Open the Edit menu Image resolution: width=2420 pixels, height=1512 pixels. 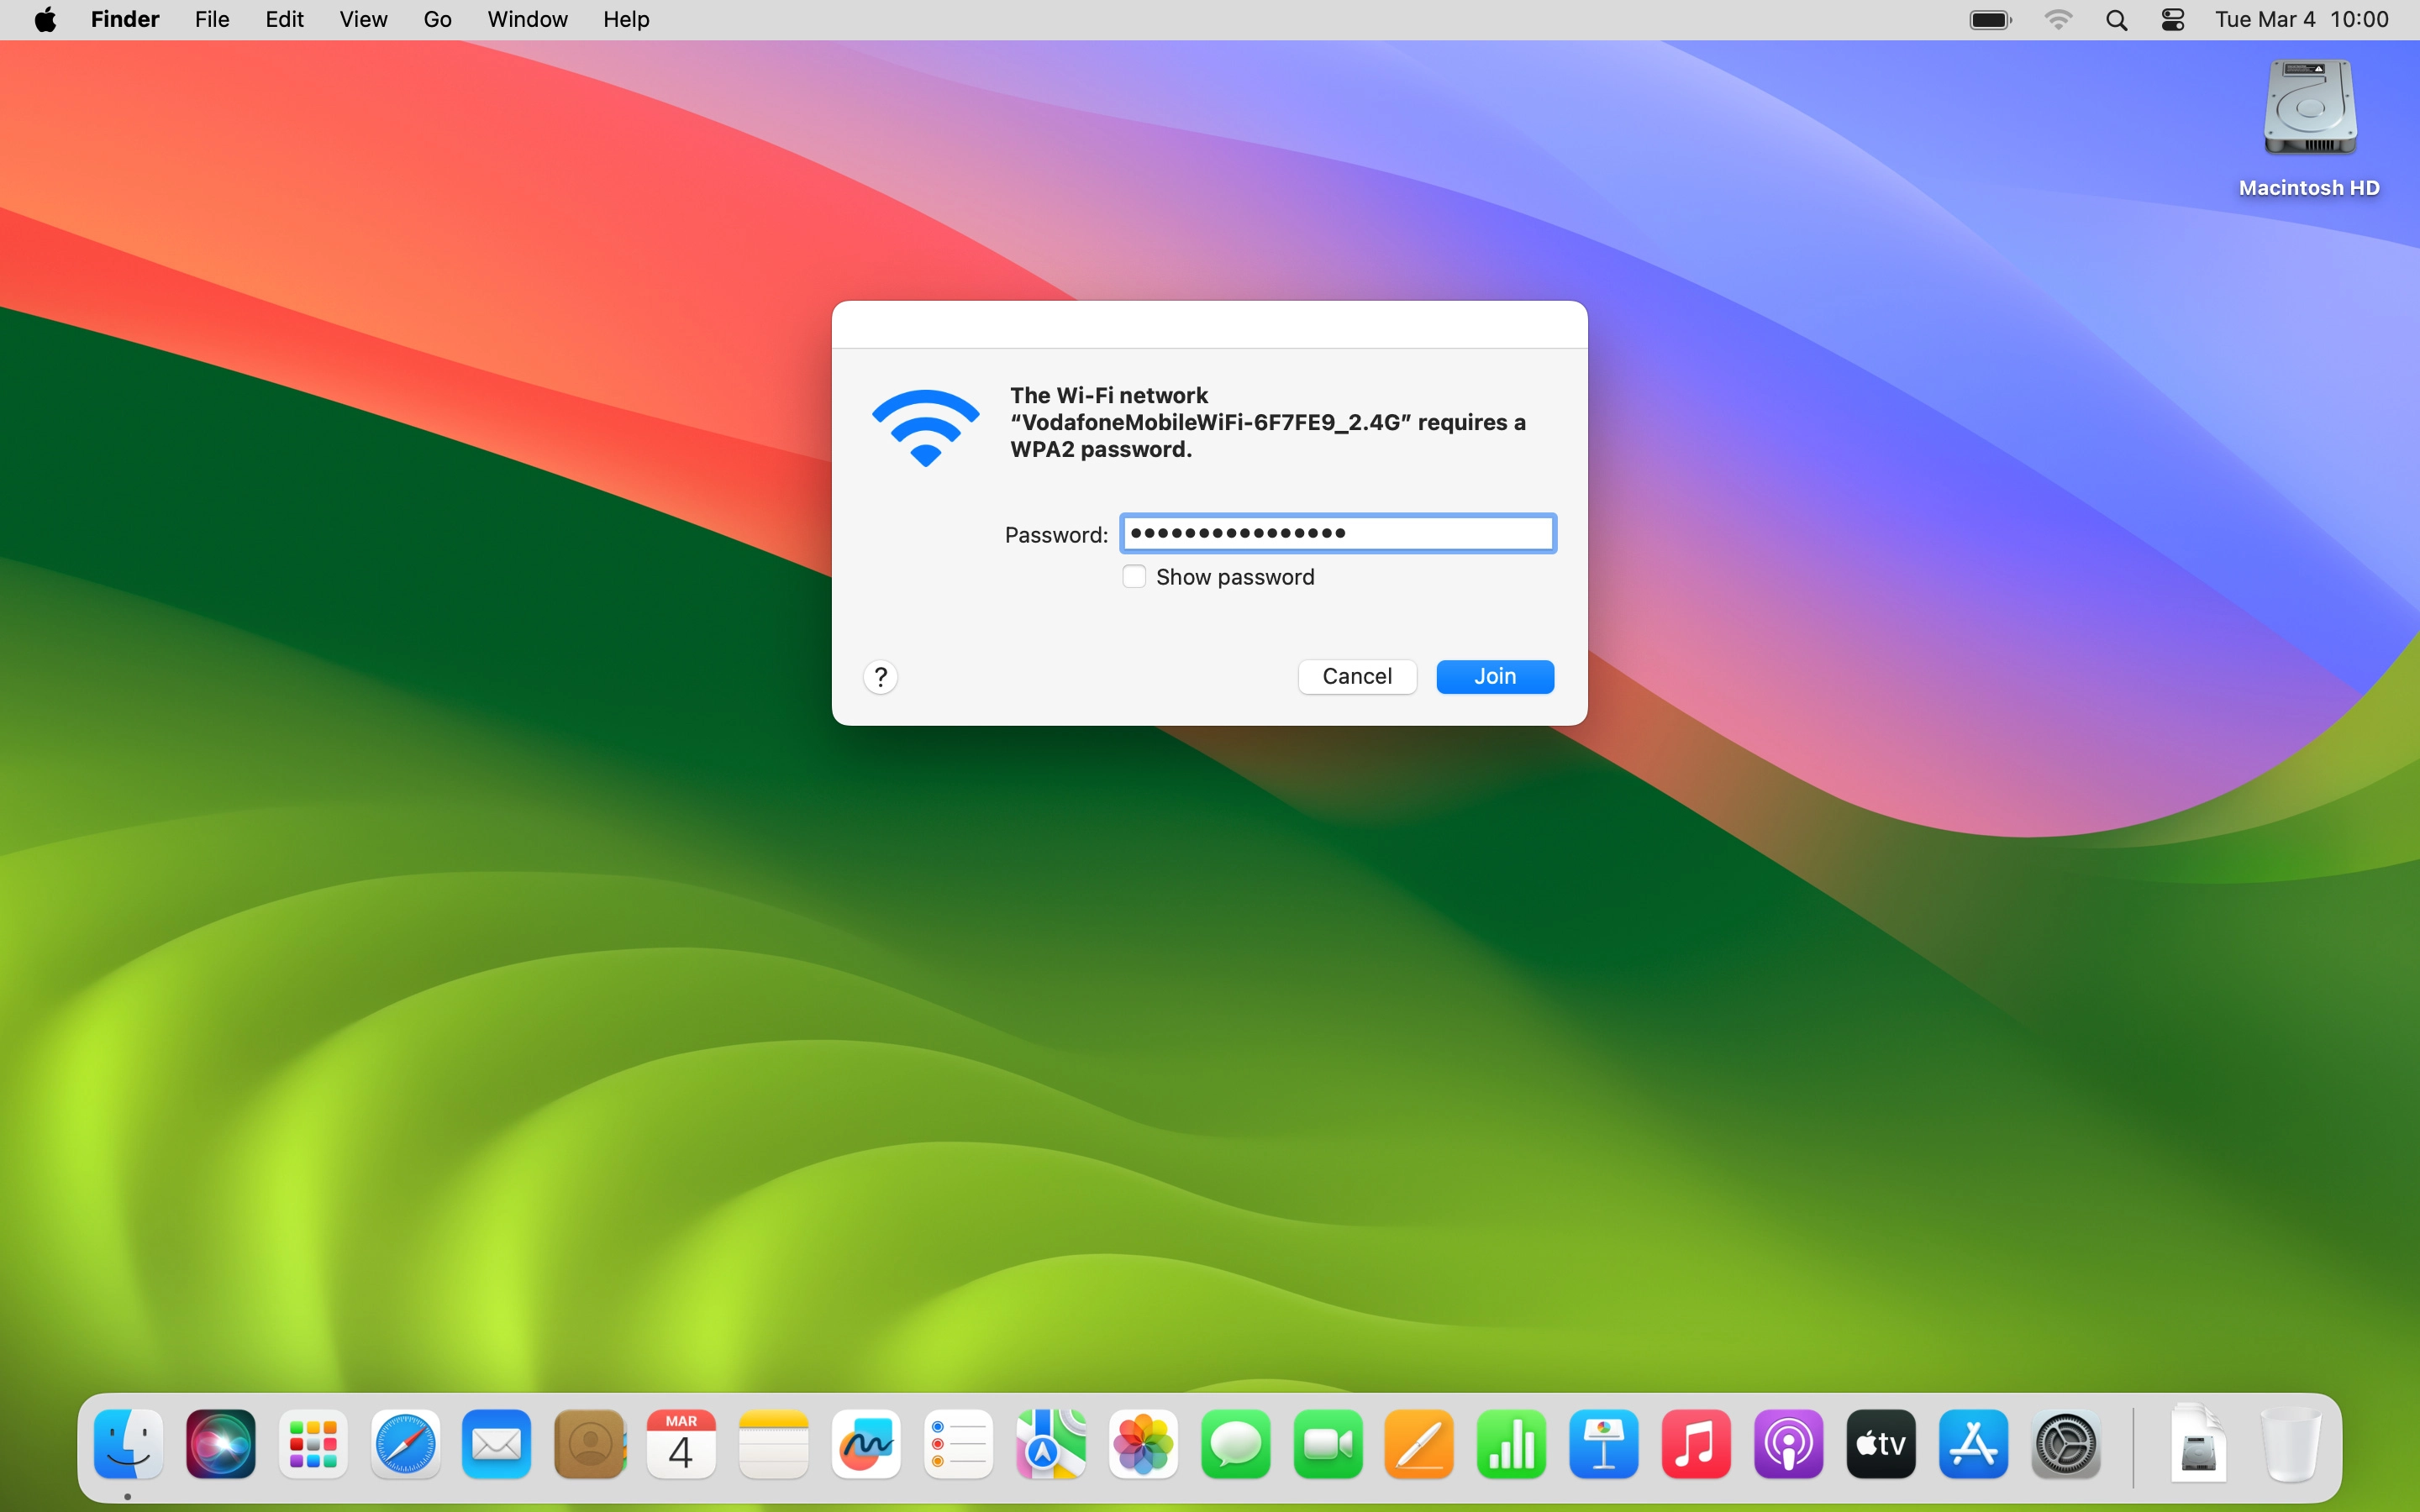pos(284,20)
